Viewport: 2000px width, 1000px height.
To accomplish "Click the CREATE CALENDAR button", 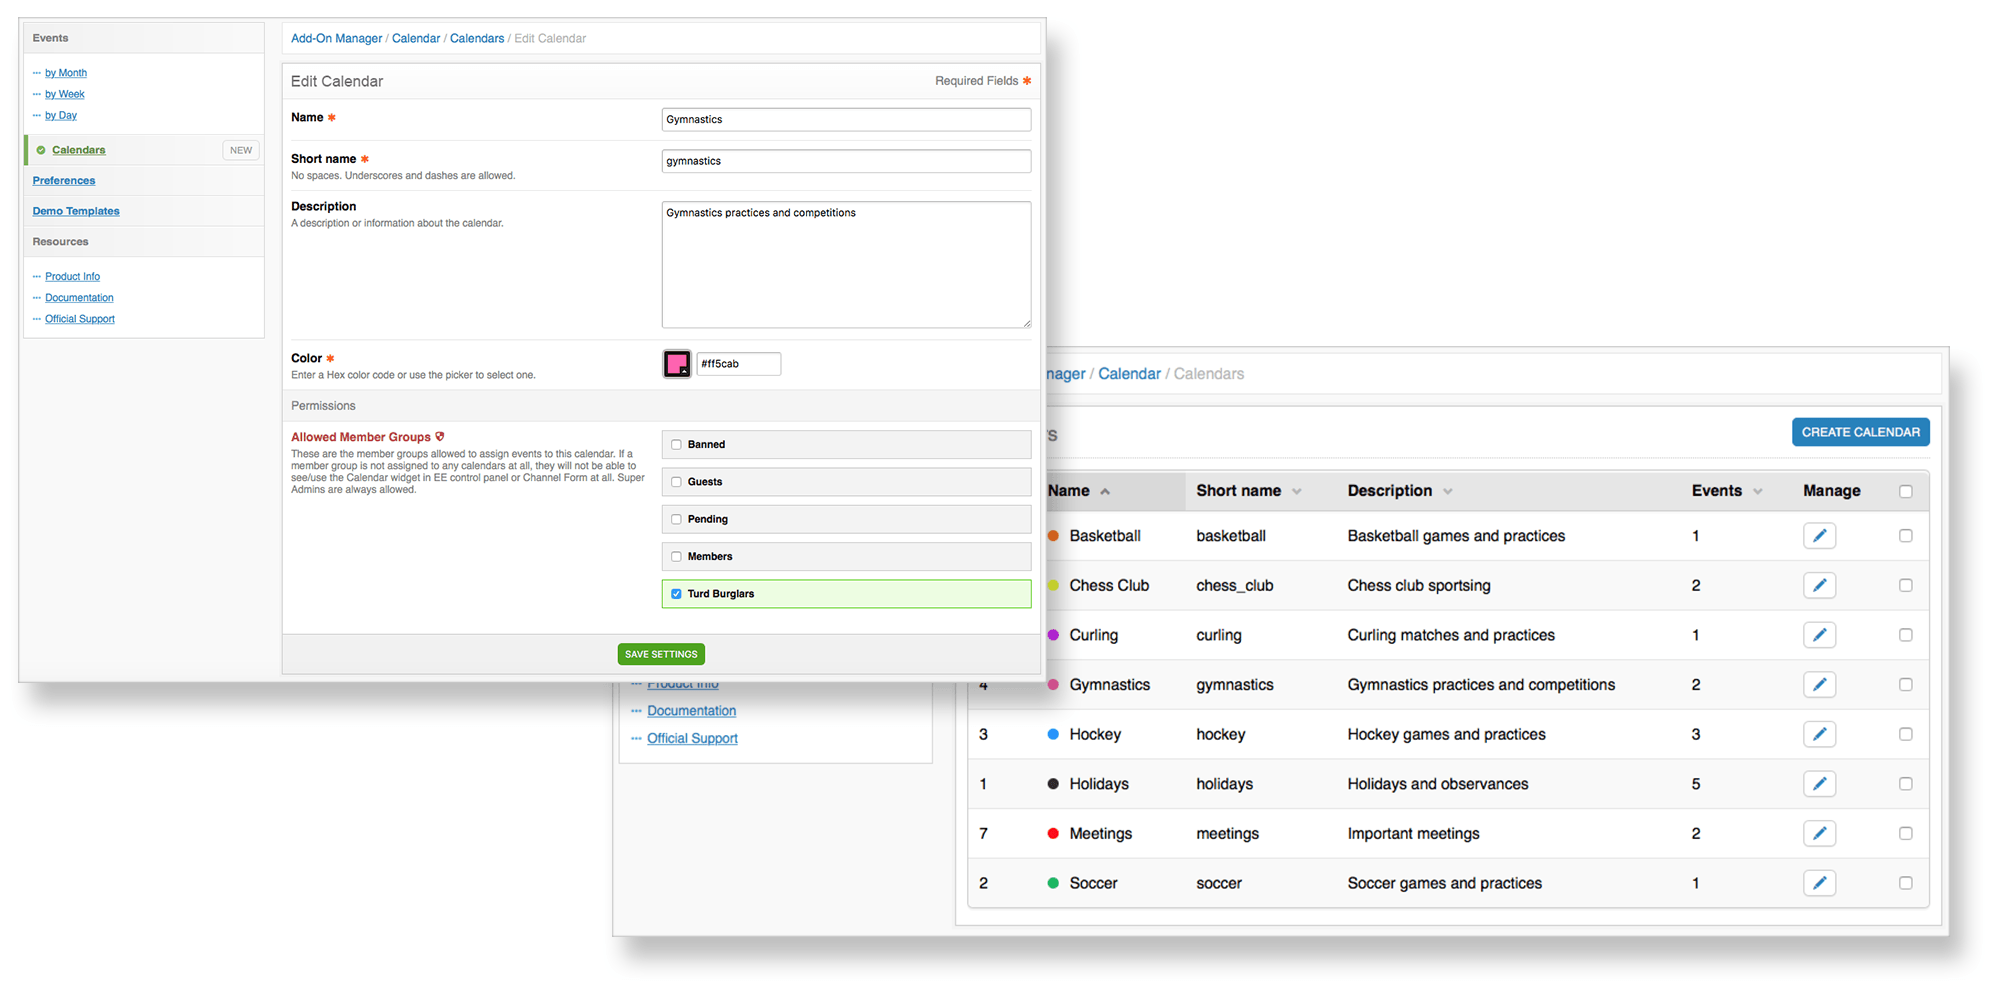I will [1861, 432].
